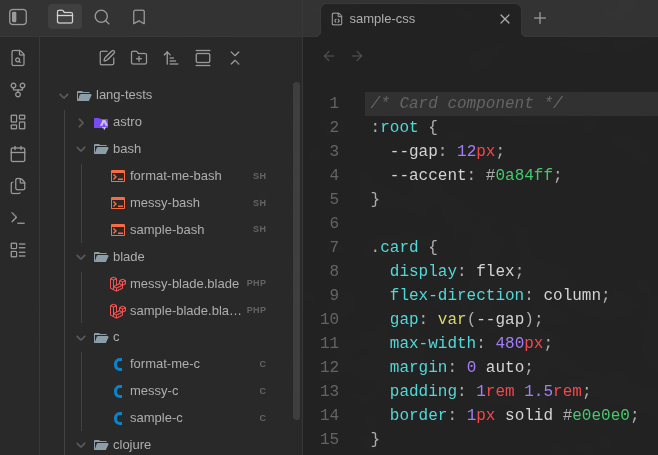Click the padding 1rem 1.5rem line
This screenshot has height=455, width=658.
pyautogui.click(x=490, y=391)
